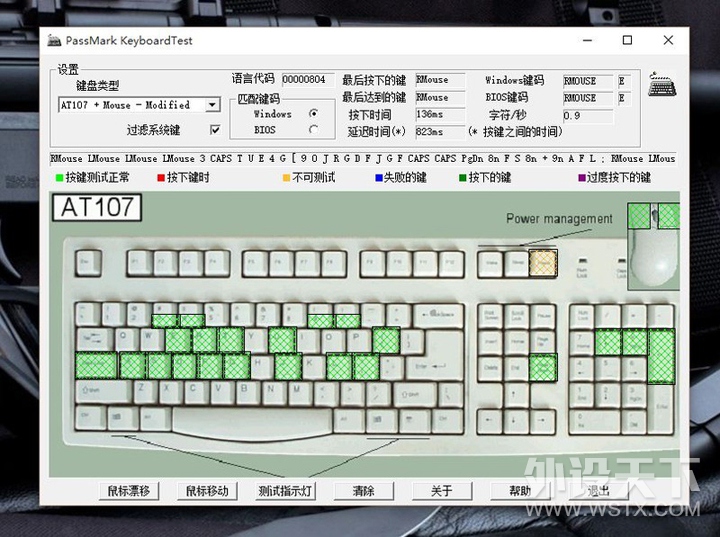Click the K key on keyboard image
Screen dimensions: 720x537
point(314,366)
